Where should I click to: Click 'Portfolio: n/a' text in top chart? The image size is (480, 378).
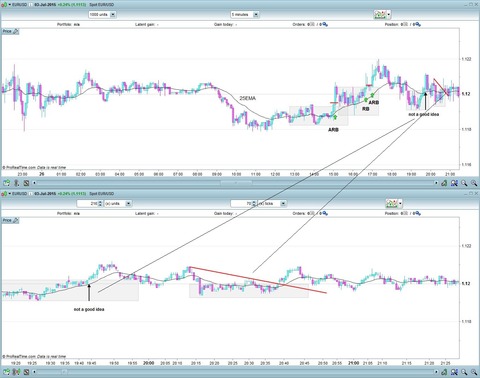pos(68,24)
